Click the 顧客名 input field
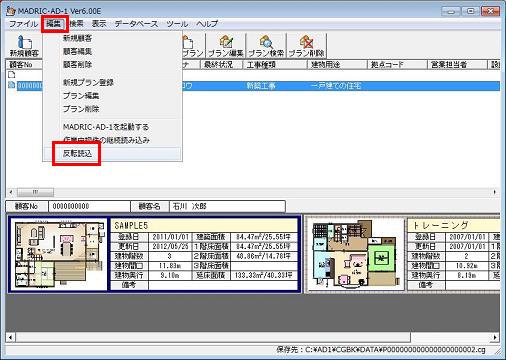The height and width of the screenshot is (360, 506). tap(227, 206)
